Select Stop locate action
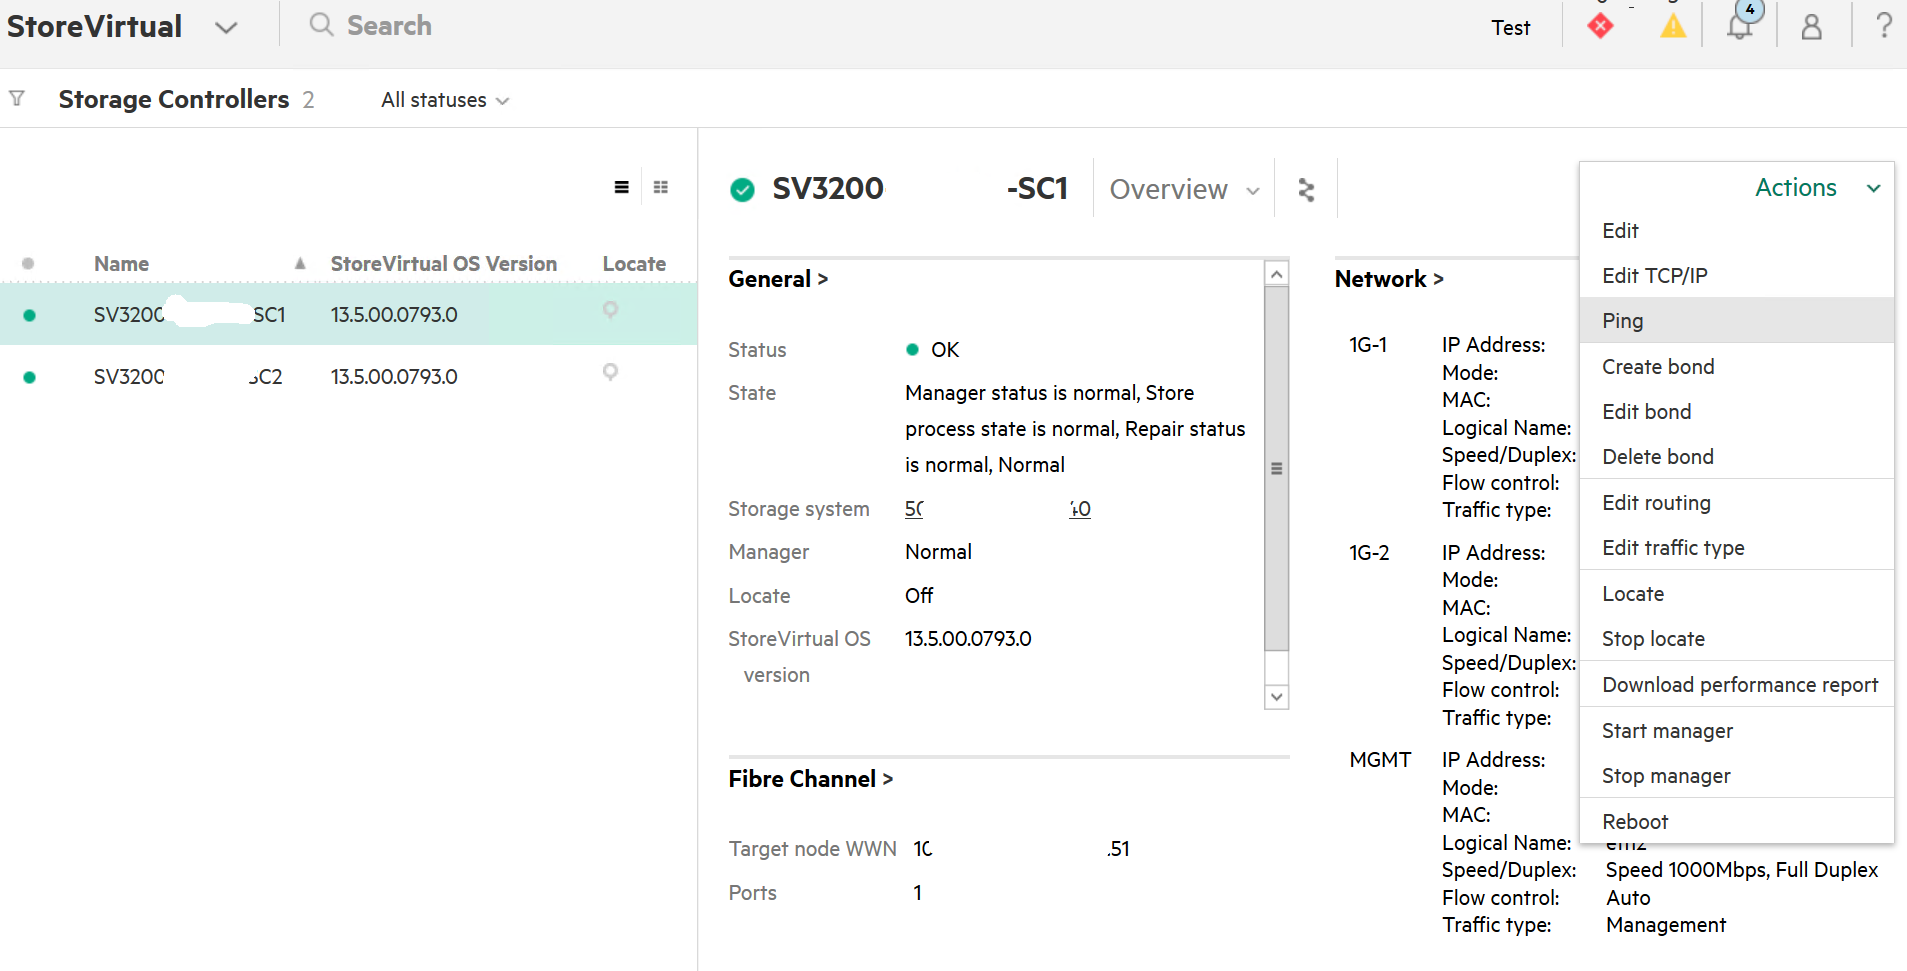Screen dimensions: 1907x971 [1737, 639]
